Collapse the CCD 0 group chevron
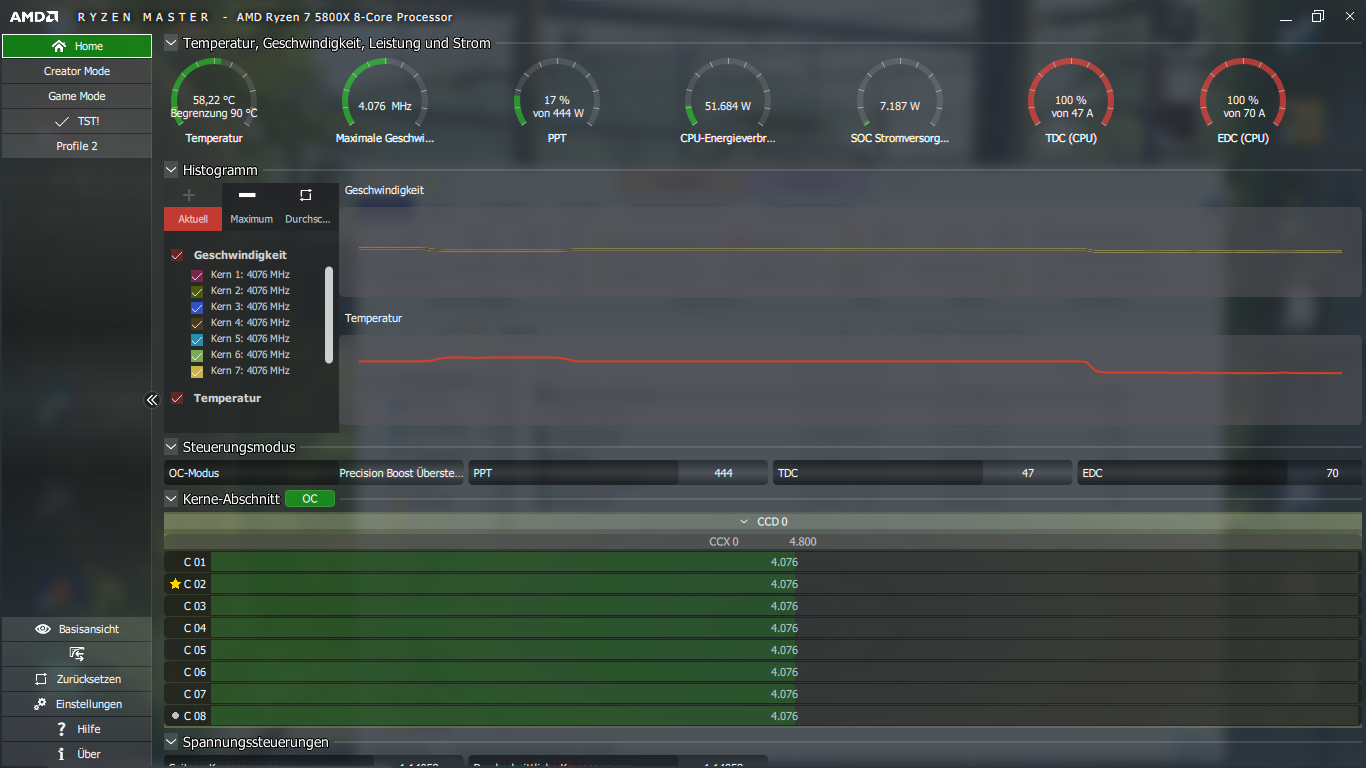The height and width of the screenshot is (768, 1366). point(744,522)
